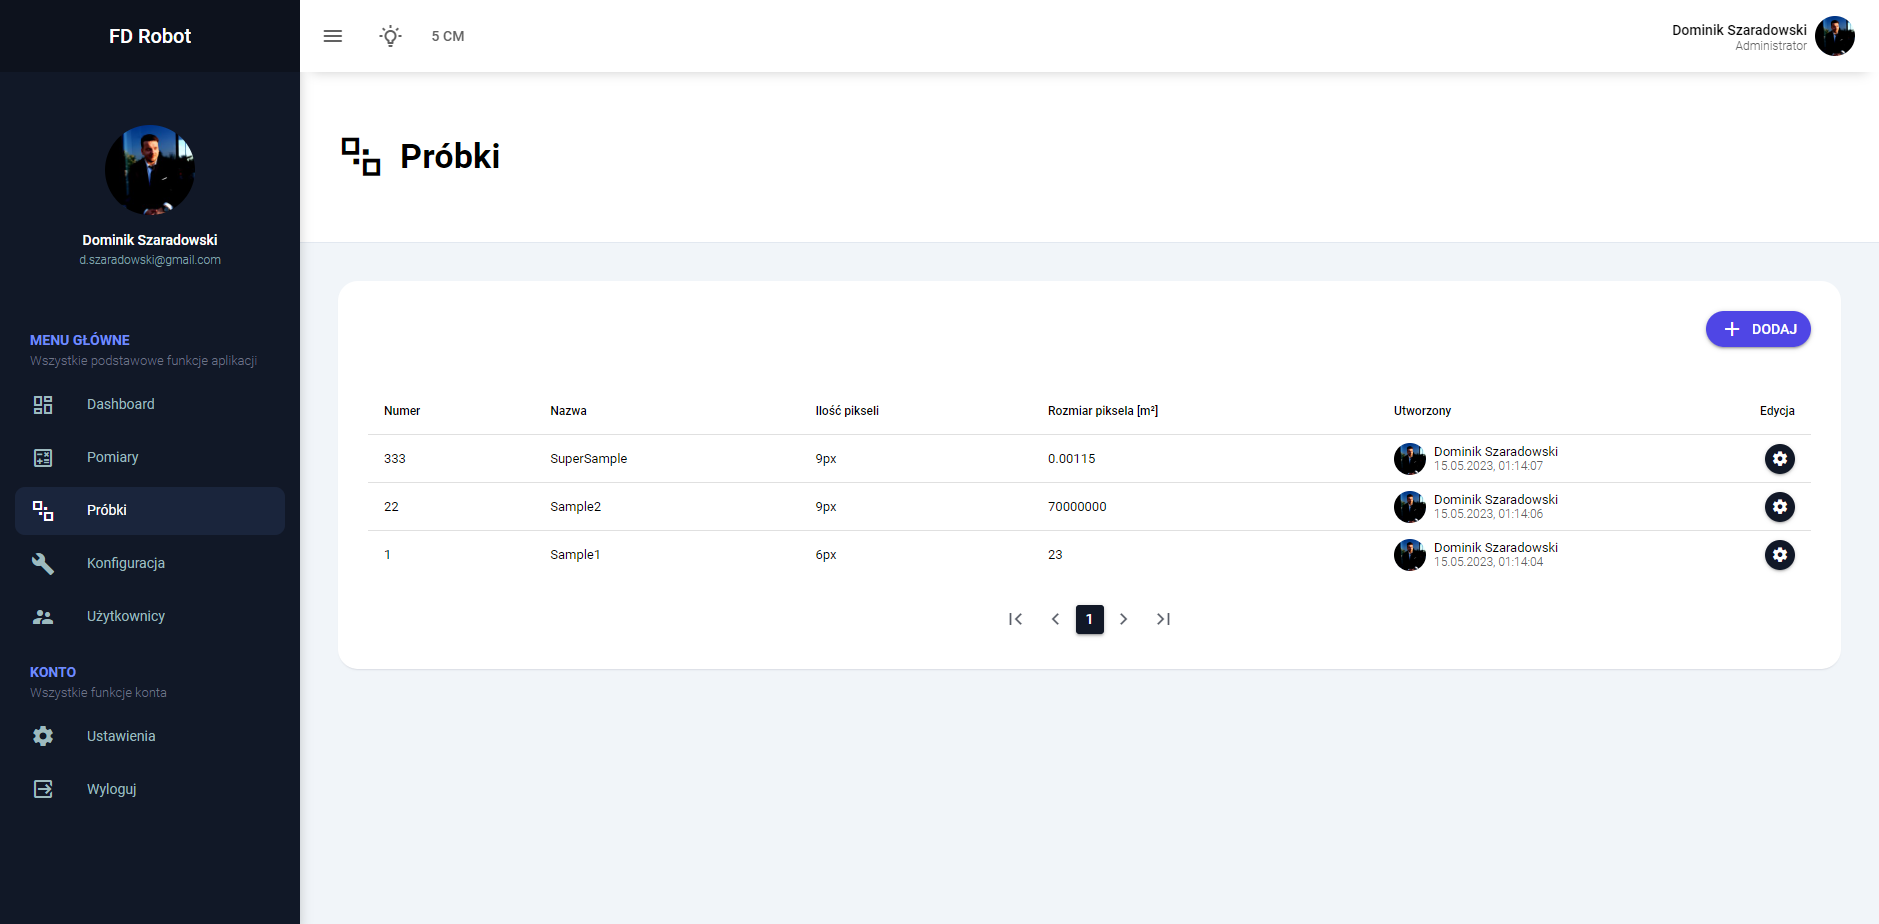Go to the first page of pagination

1015,619
